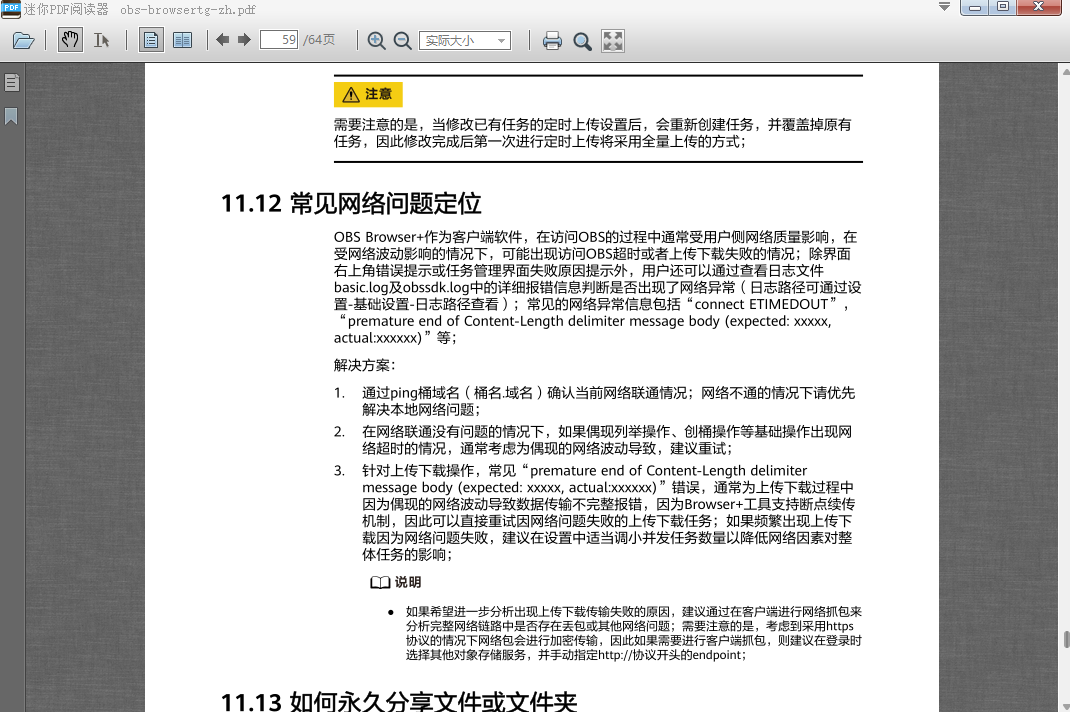Switch to the text selection tool
This screenshot has width=1070, height=712.
[x=101, y=40]
